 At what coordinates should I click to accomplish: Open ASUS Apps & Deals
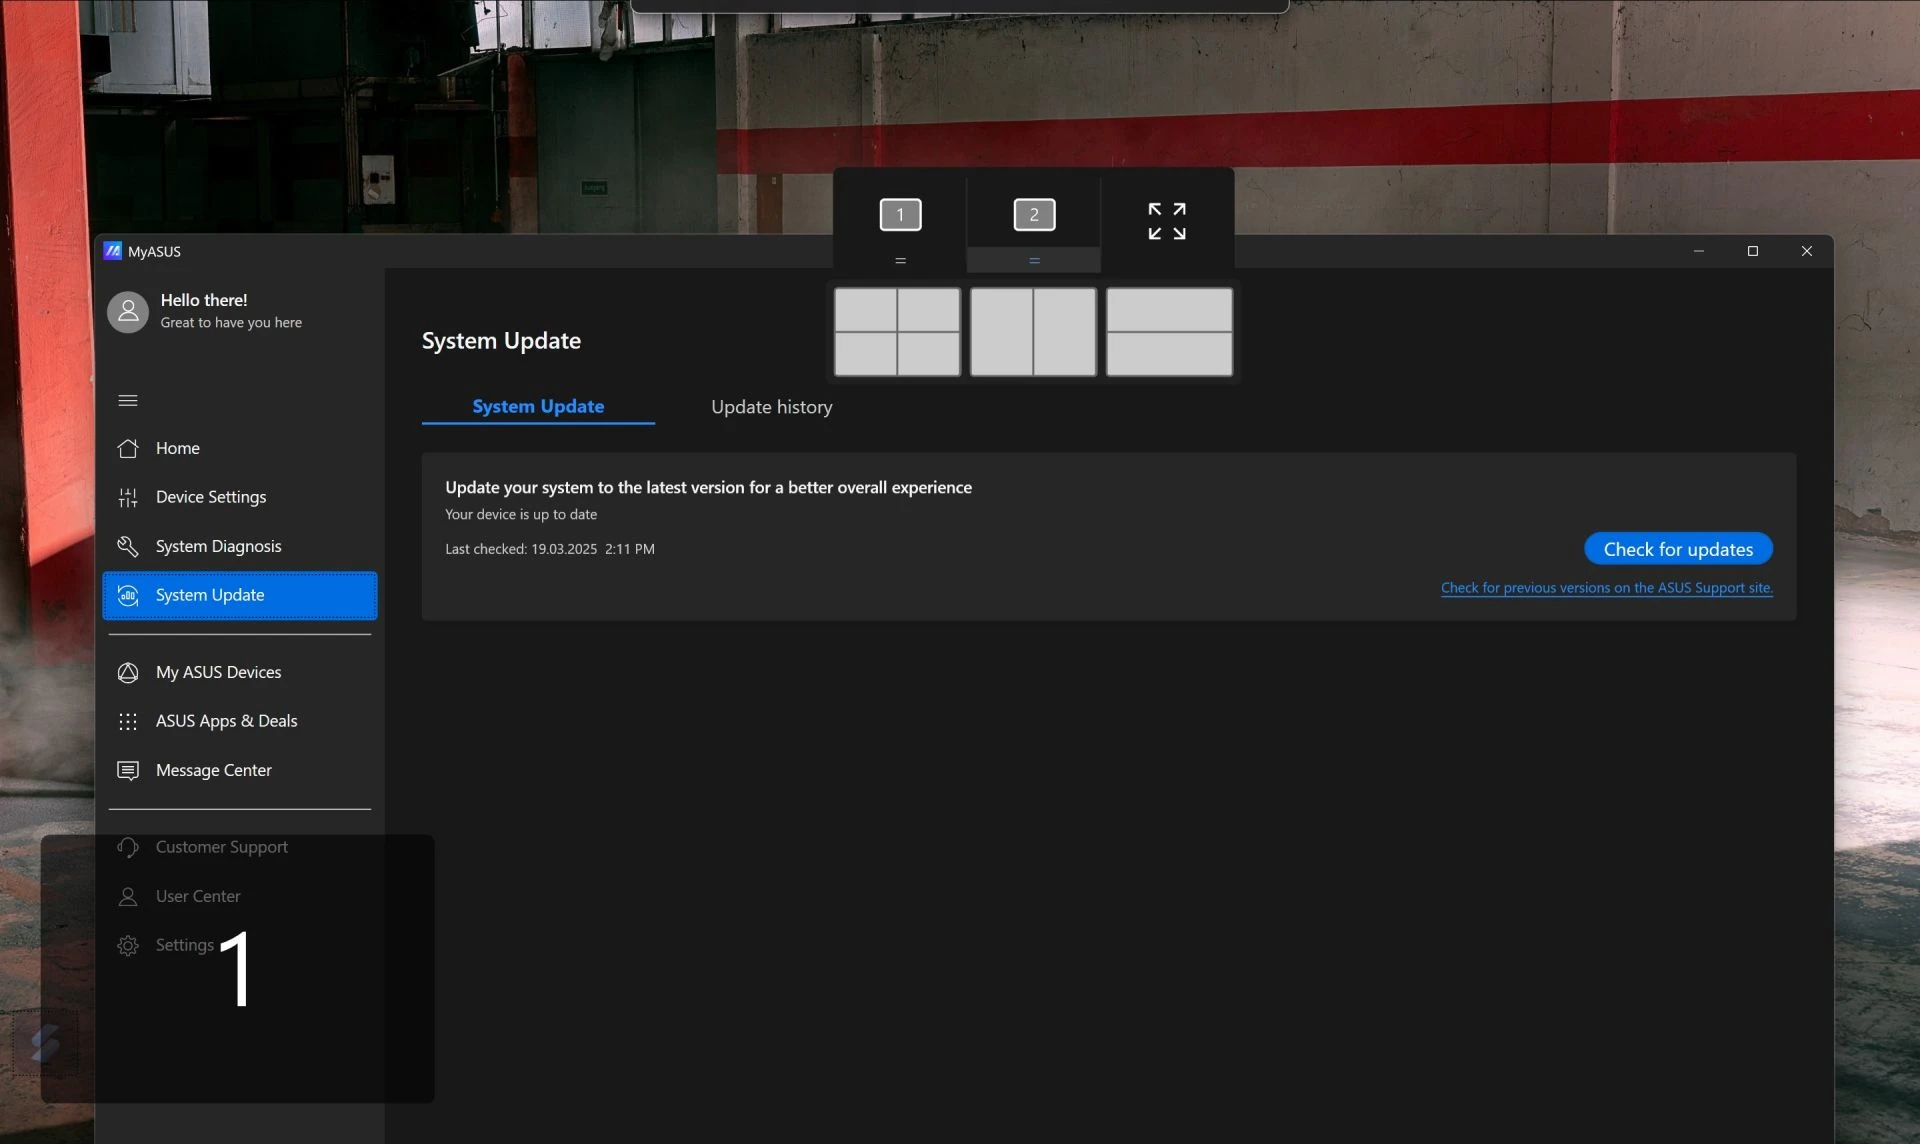click(239, 721)
